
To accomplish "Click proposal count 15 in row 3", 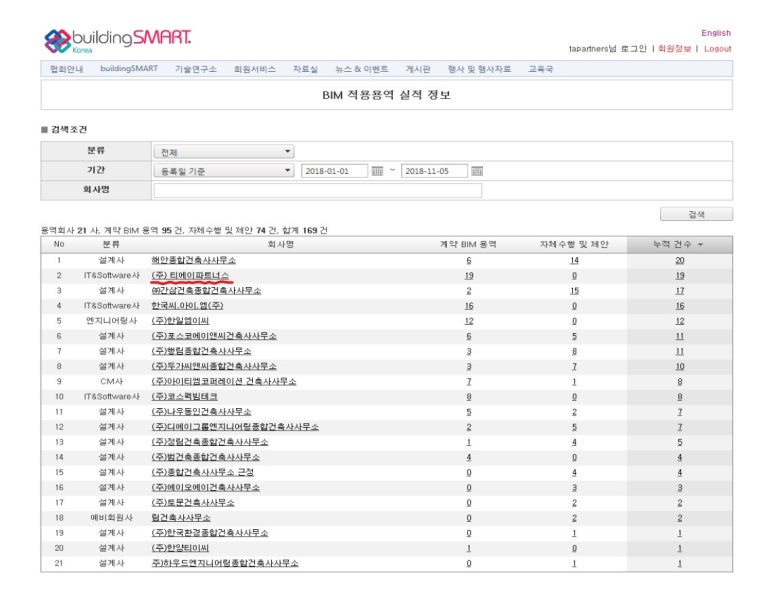I will pos(574,291).
